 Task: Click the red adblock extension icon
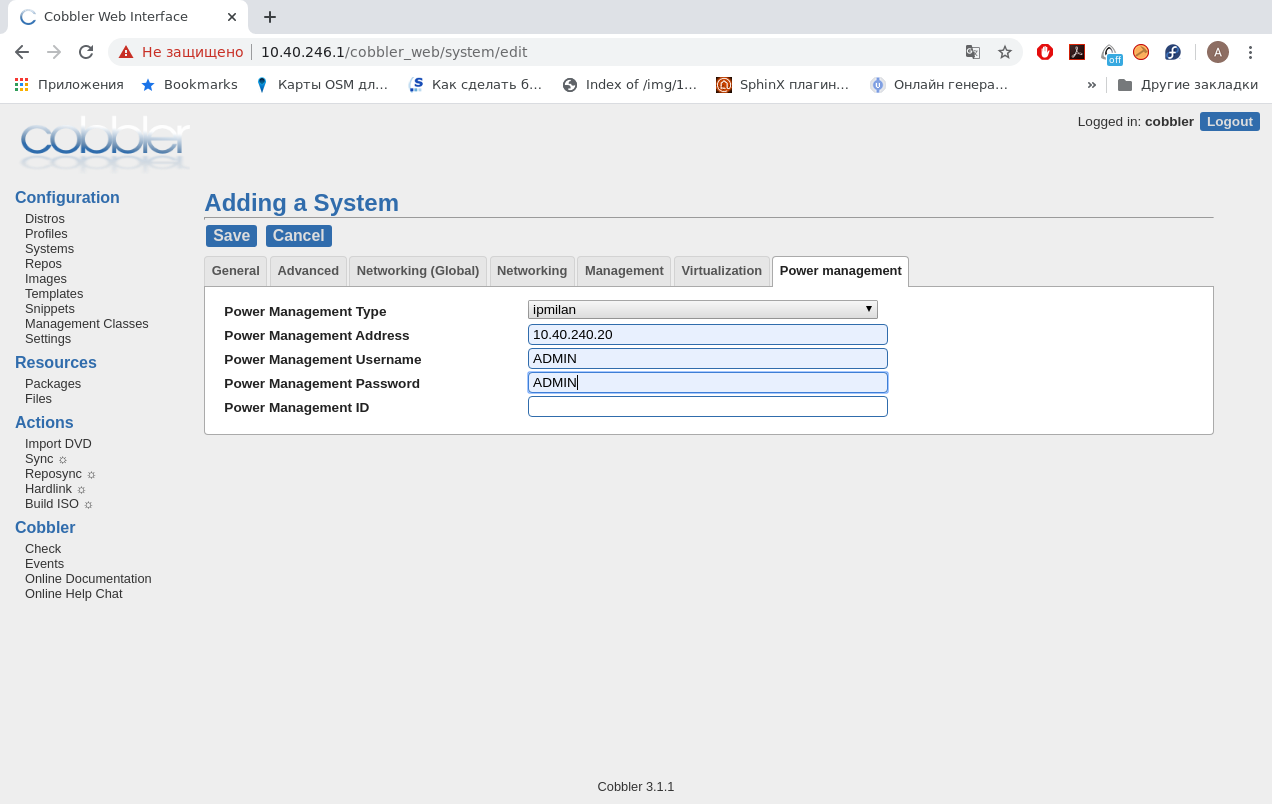pyautogui.click(x=1045, y=52)
